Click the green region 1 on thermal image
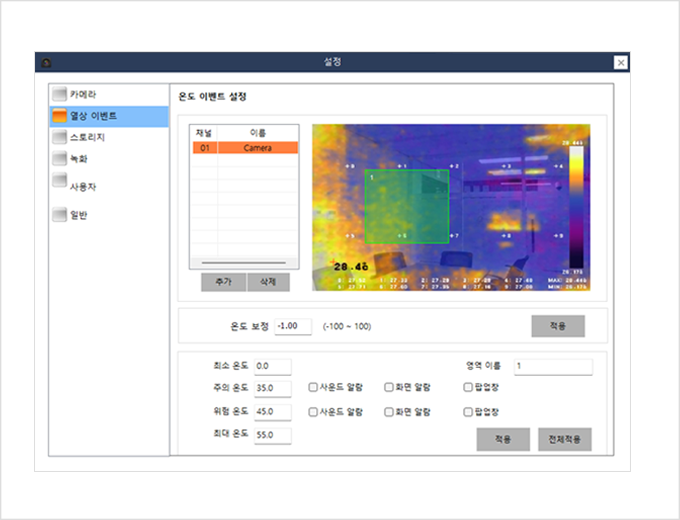The image size is (680, 520). pos(407,206)
